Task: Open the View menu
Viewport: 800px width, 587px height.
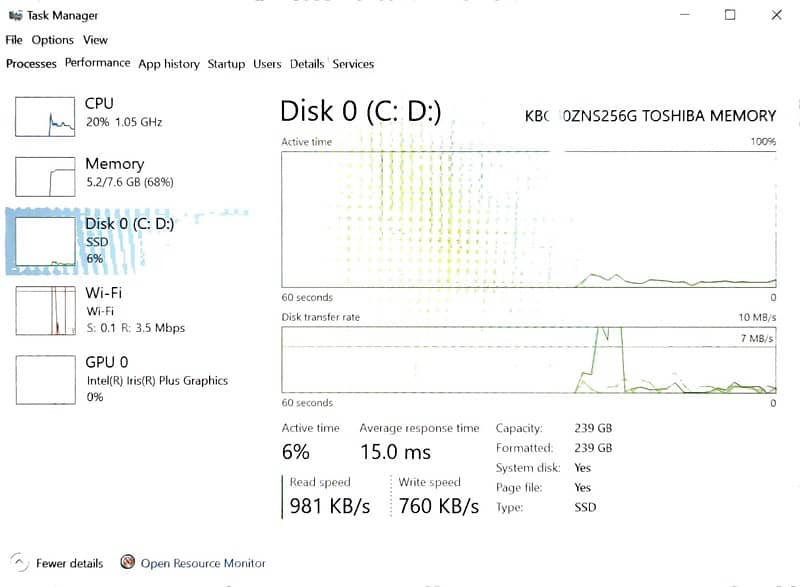Action: tap(95, 40)
